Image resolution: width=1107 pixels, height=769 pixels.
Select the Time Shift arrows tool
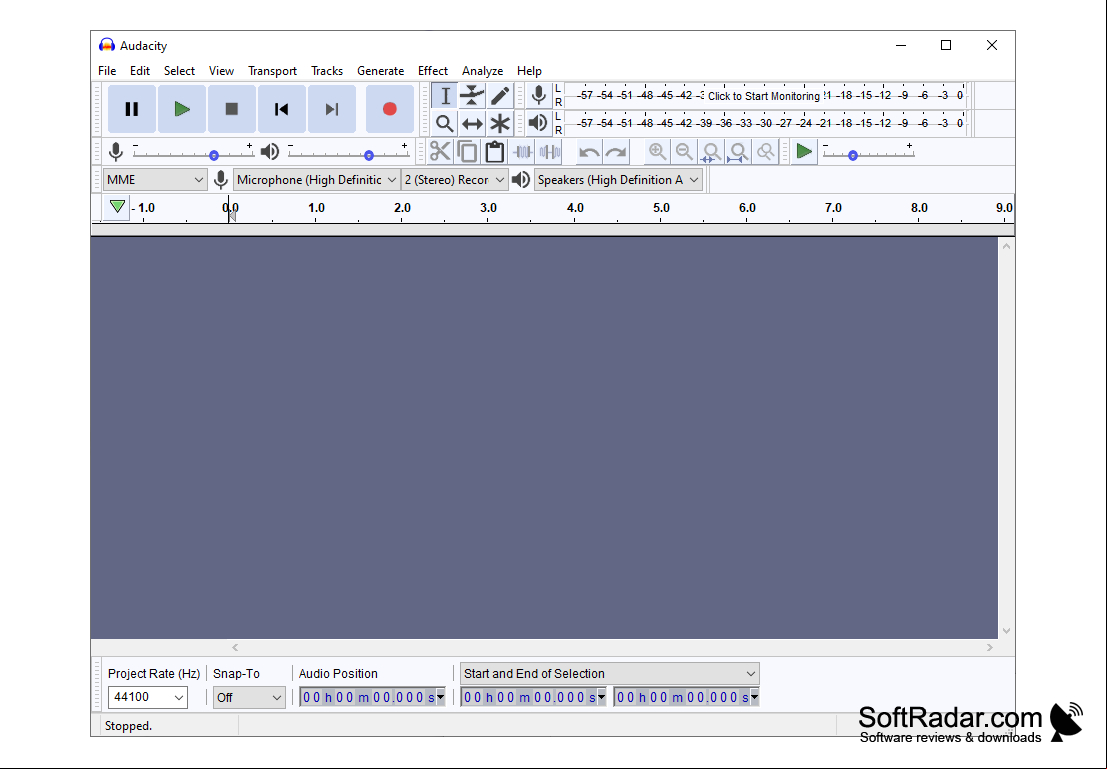pos(472,124)
